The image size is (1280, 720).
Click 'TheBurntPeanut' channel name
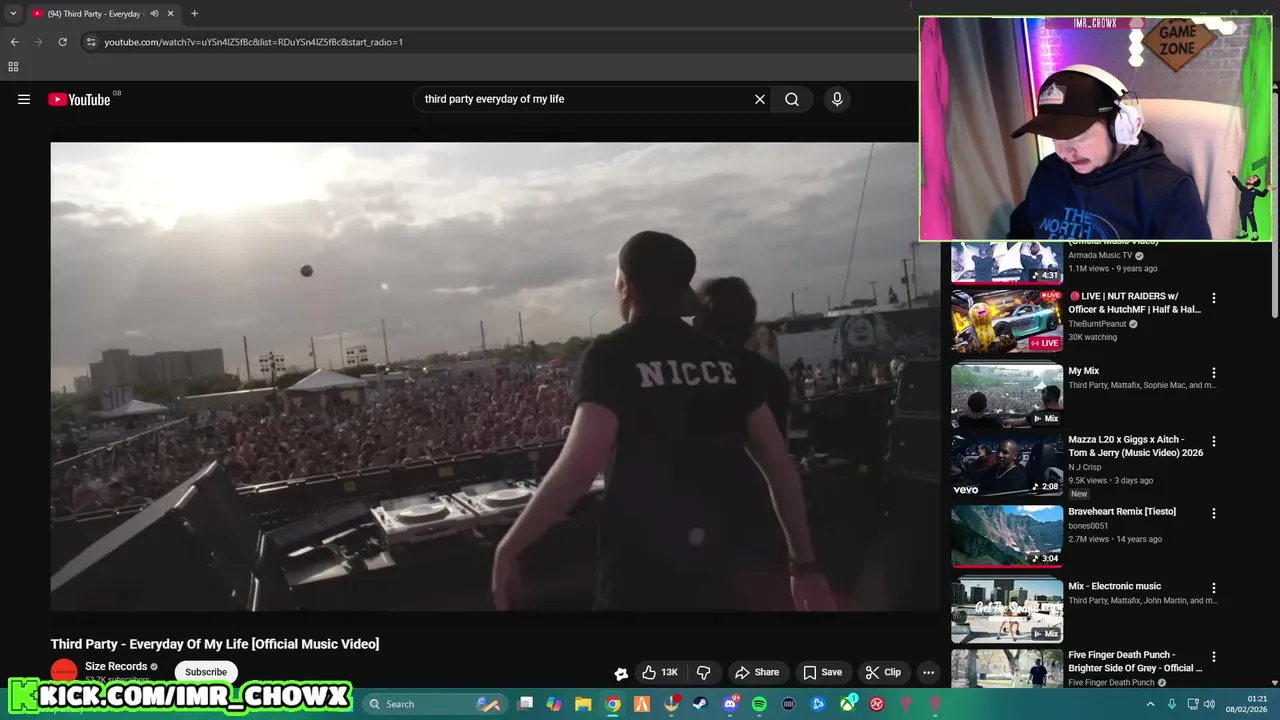coord(1097,324)
